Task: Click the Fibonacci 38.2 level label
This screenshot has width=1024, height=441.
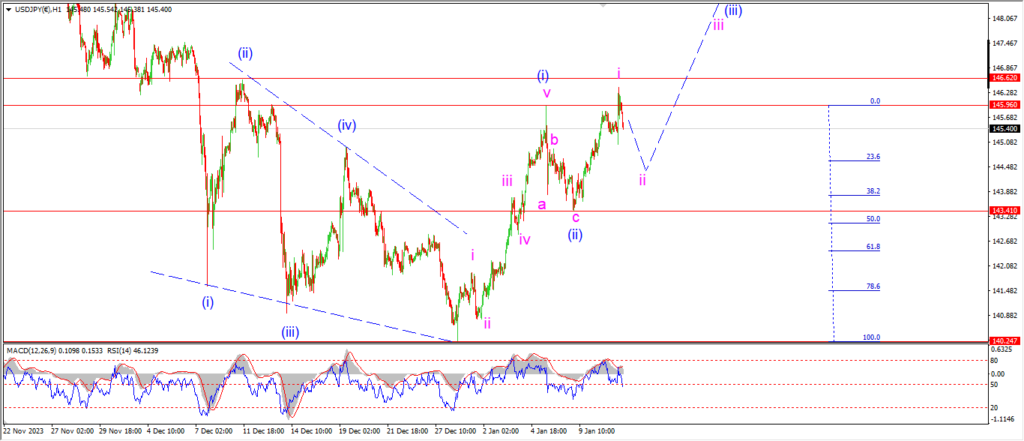Action: click(x=872, y=191)
